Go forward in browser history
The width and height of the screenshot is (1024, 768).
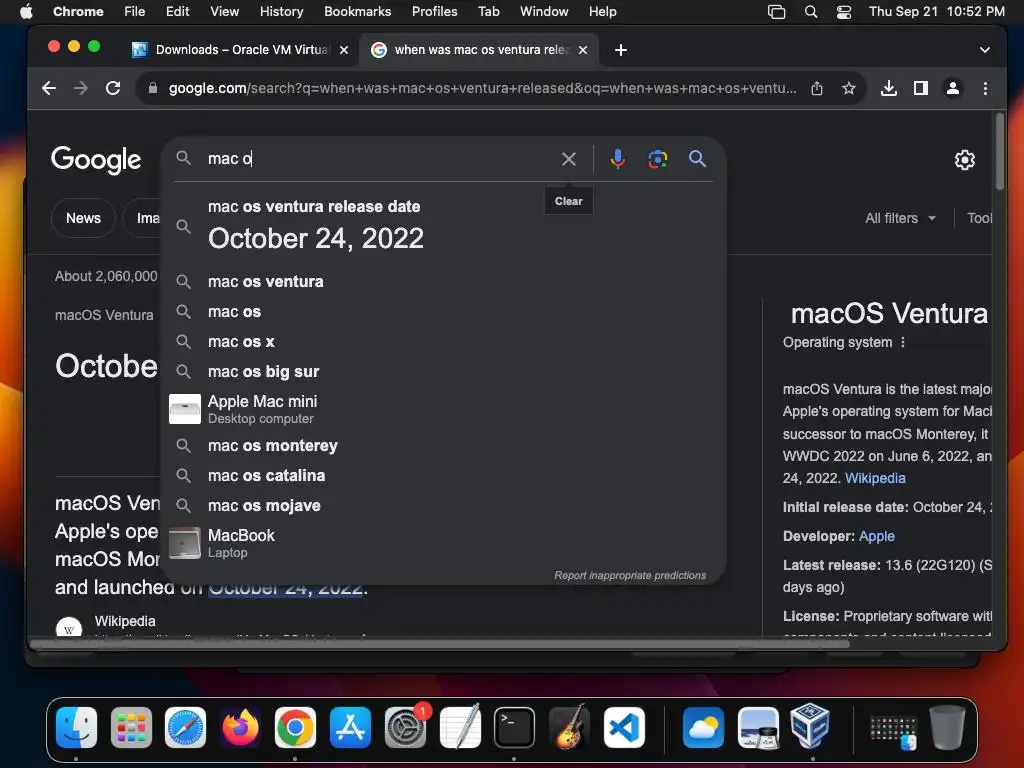pos(81,88)
